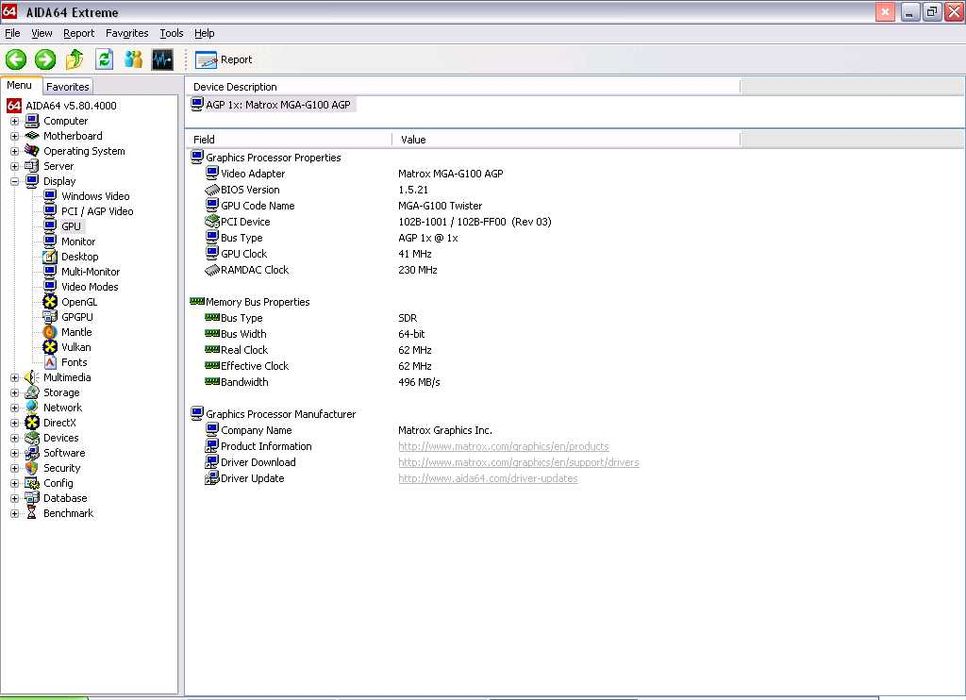Image resolution: width=966 pixels, height=700 pixels.
Task: Click the Devices category icon
Action: click(32, 438)
